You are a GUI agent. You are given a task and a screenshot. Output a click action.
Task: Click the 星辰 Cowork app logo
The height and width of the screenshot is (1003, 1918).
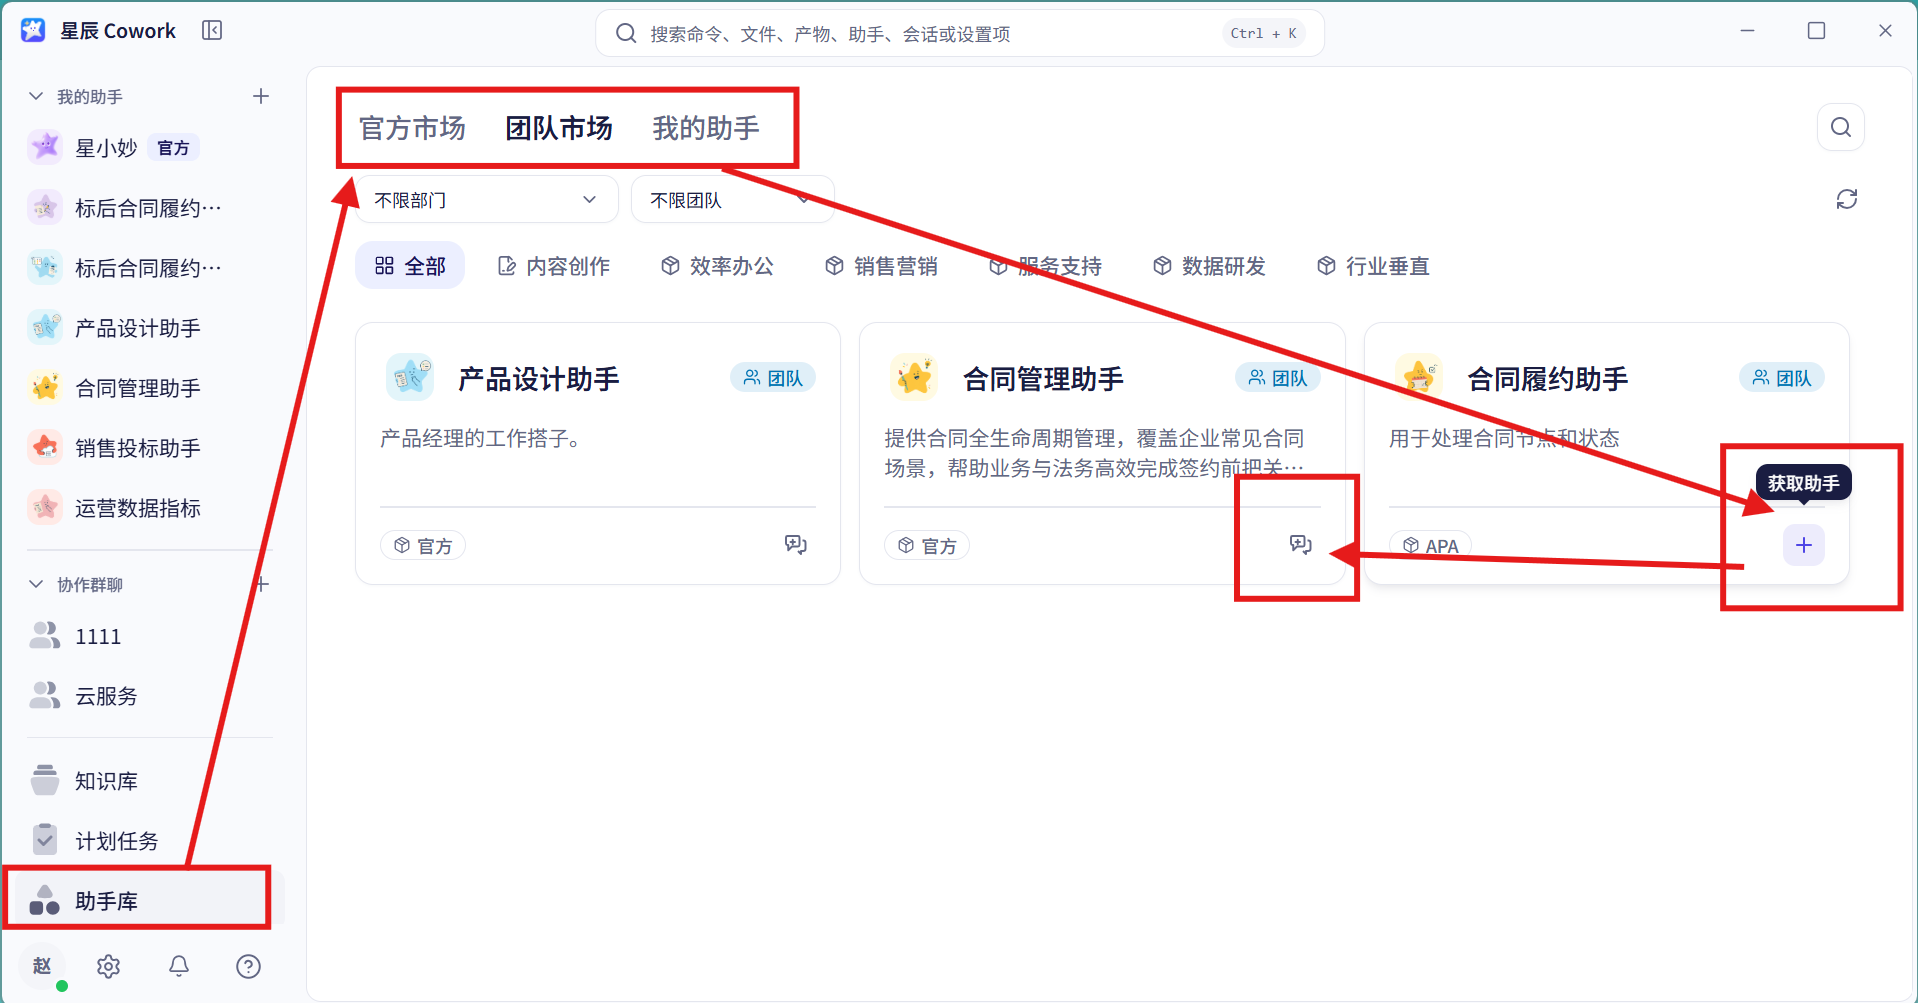pyautogui.click(x=33, y=30)
